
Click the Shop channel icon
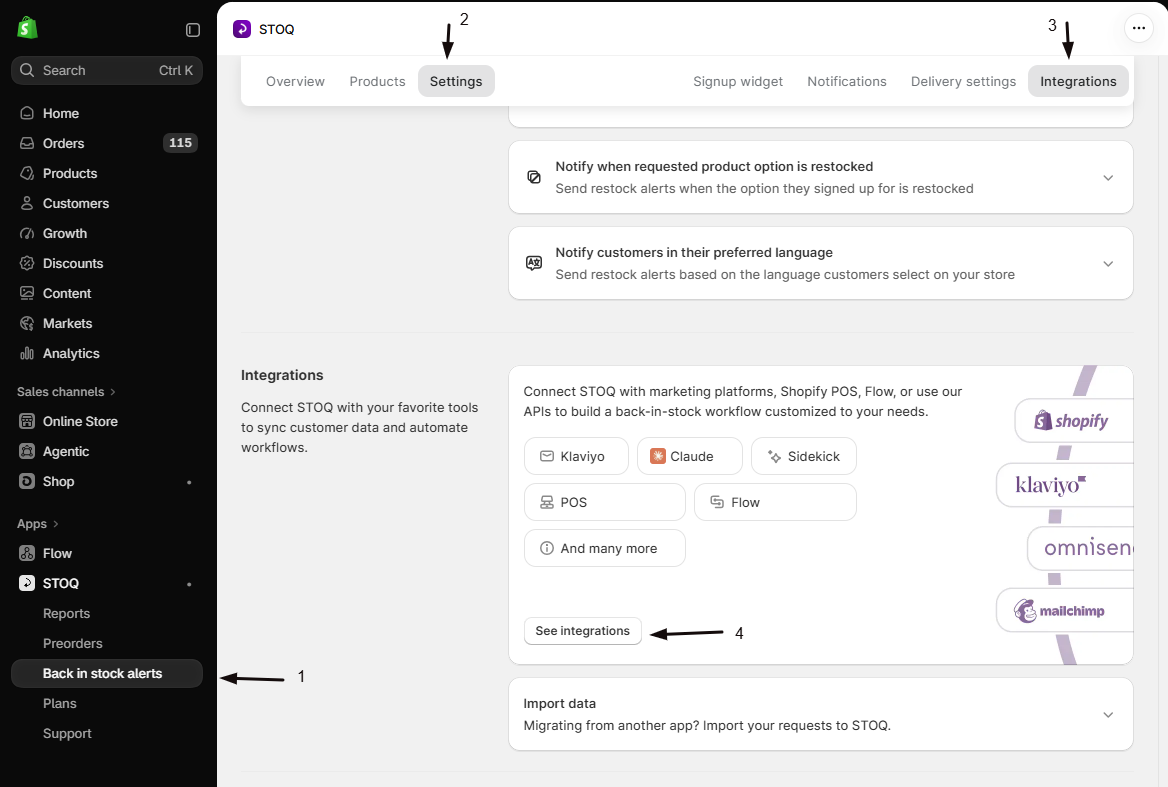27,481
